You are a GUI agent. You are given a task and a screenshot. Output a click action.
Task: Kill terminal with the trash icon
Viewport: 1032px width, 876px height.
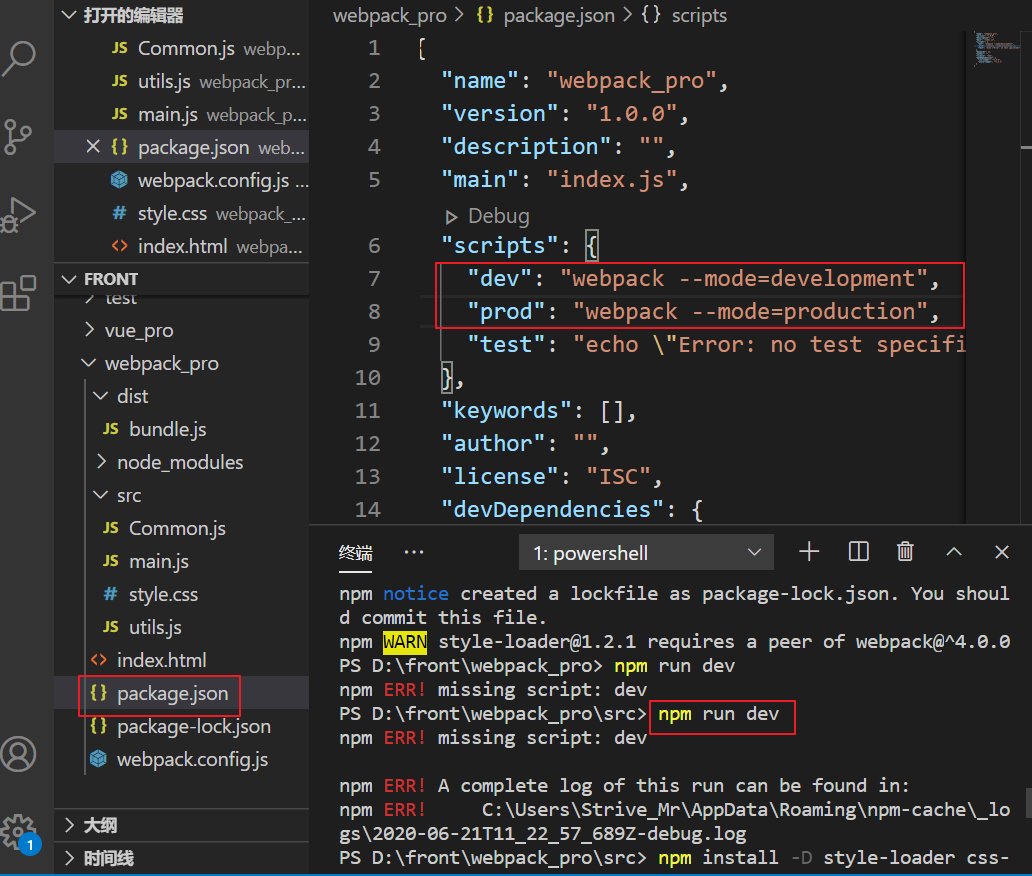pos(905,552)
